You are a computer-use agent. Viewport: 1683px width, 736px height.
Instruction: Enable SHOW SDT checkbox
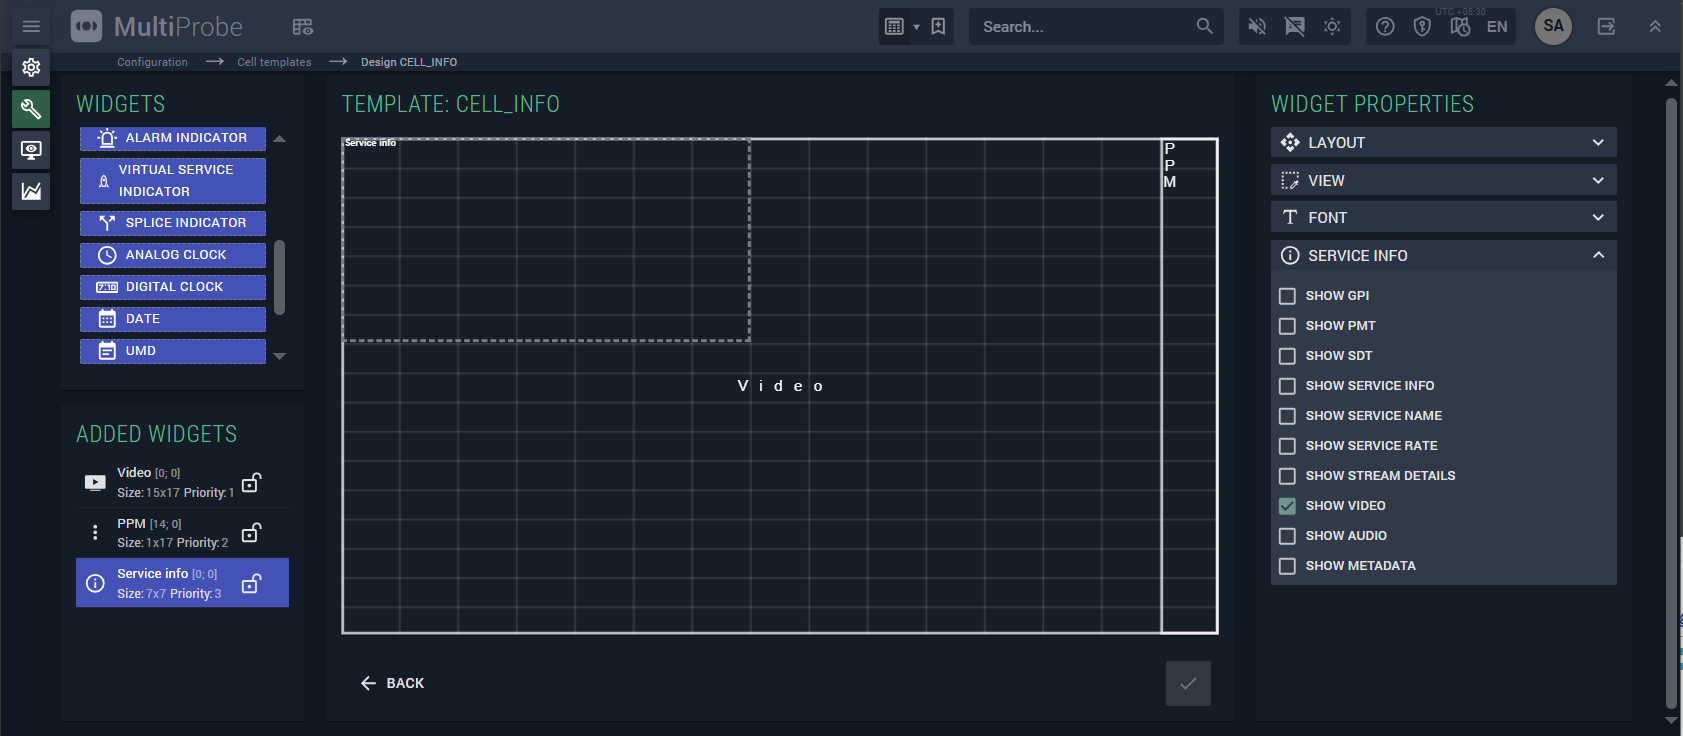pos(1287,356)
